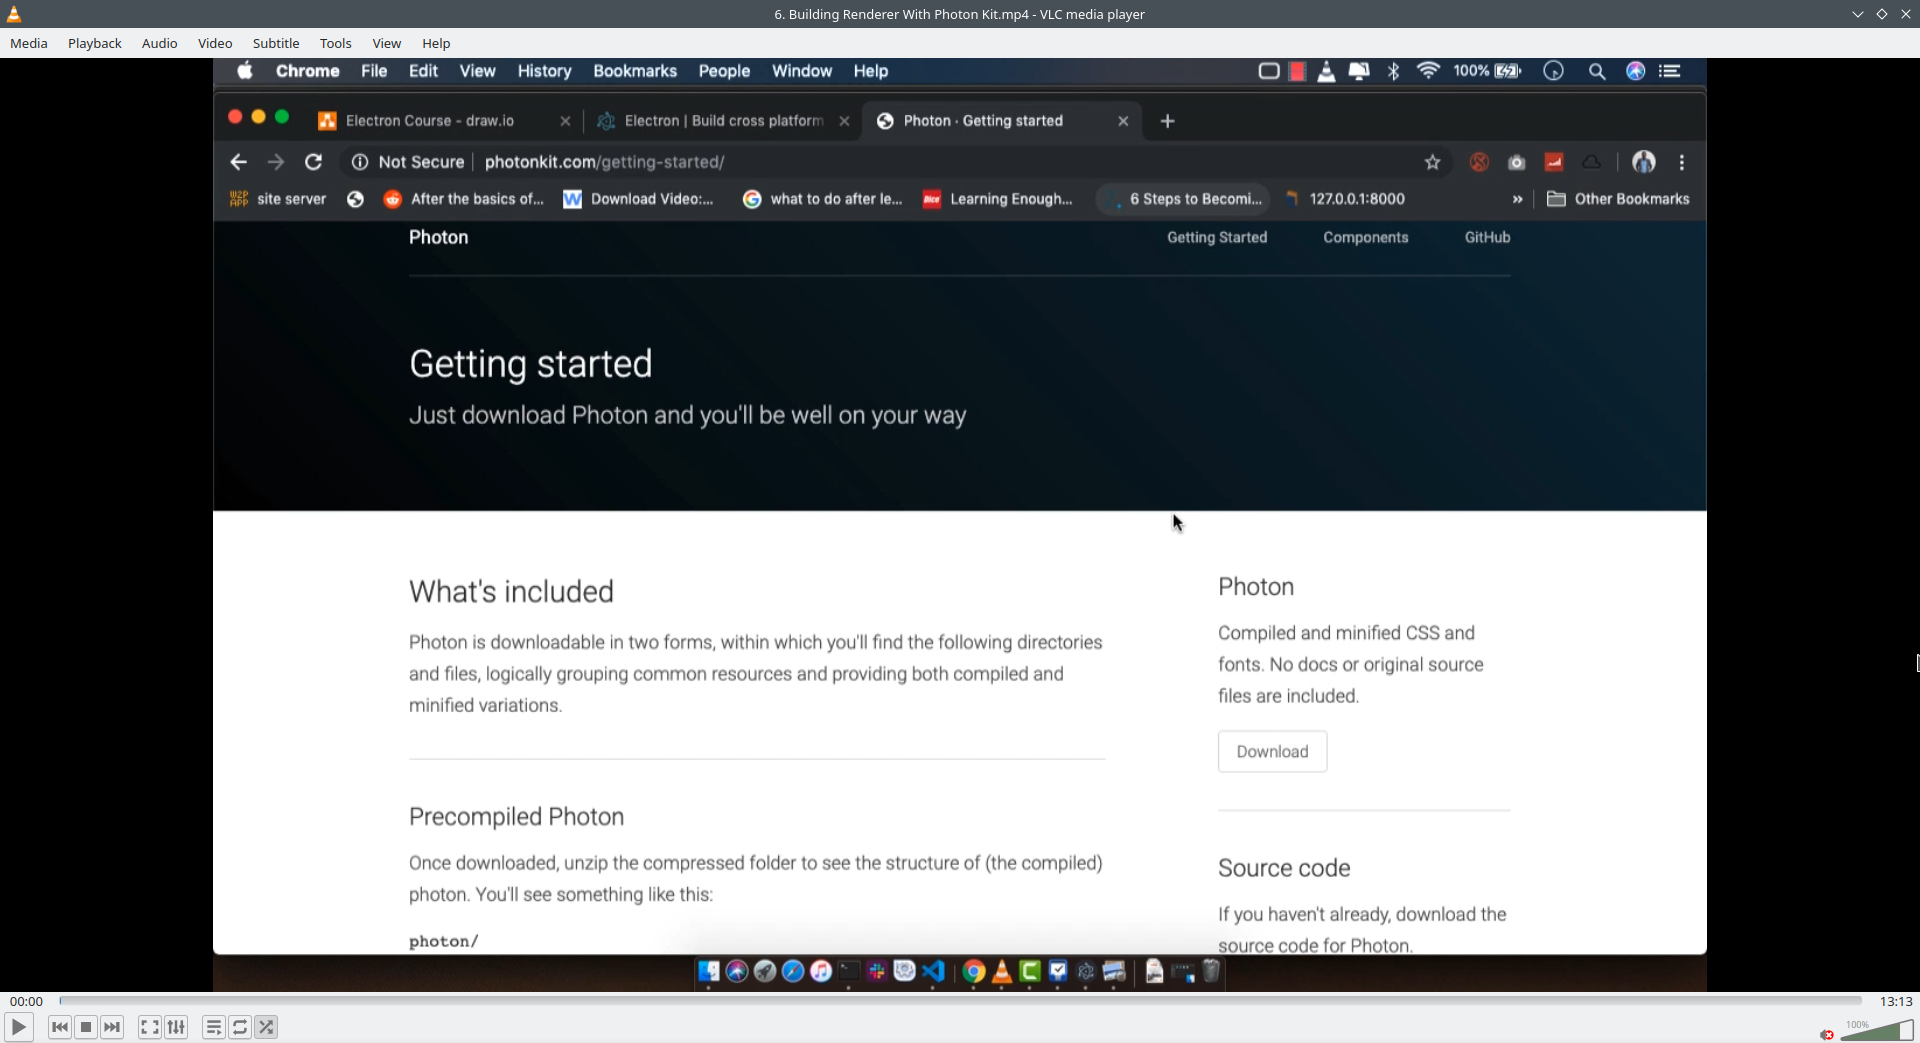Click the elapsed time 00:00 label
1920x1043 pixels.
[27, 1001]
